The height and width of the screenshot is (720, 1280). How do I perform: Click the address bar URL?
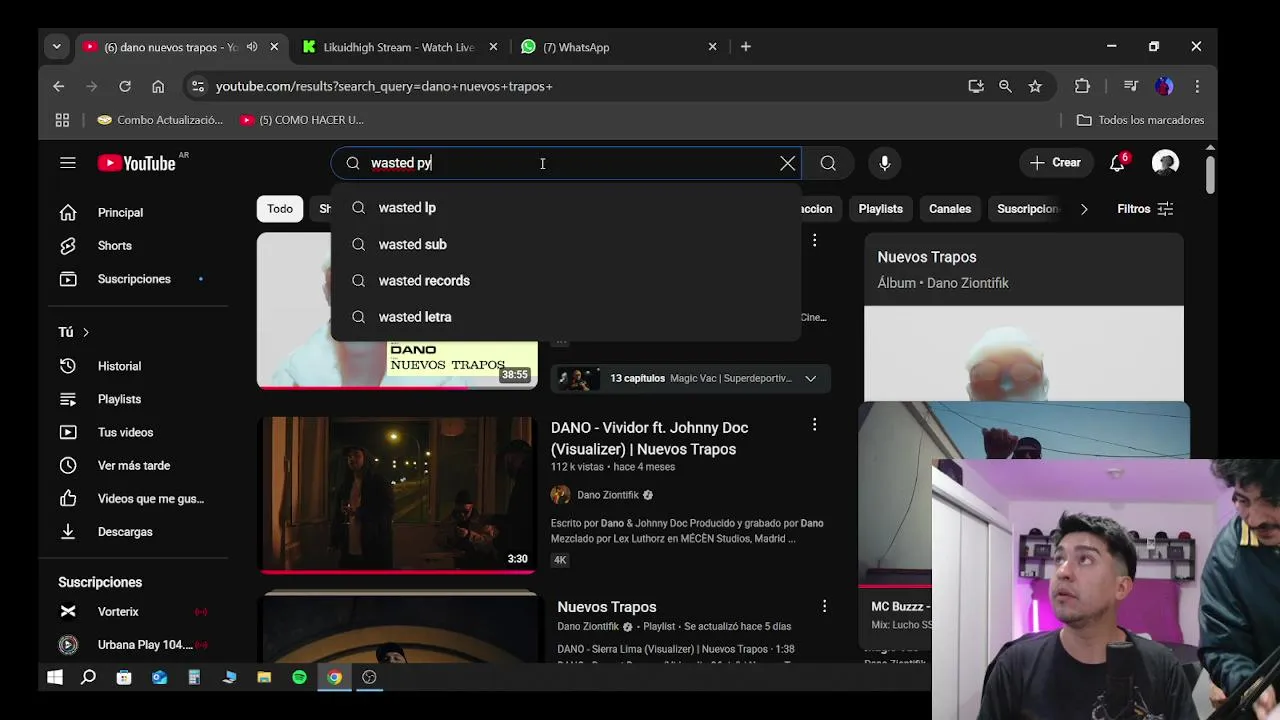coord(384,86)
